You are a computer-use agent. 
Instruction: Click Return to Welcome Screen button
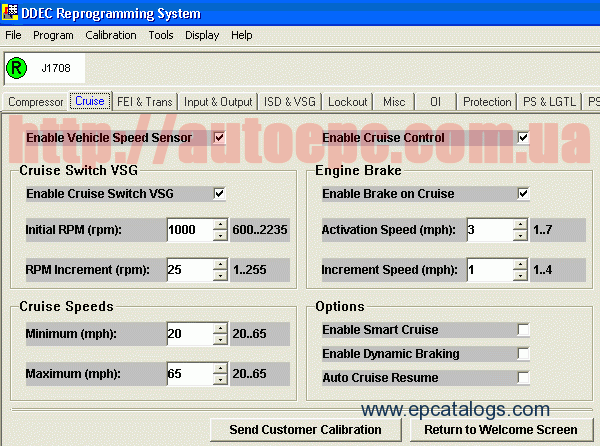pyautogui.click(x=501, y=430)
